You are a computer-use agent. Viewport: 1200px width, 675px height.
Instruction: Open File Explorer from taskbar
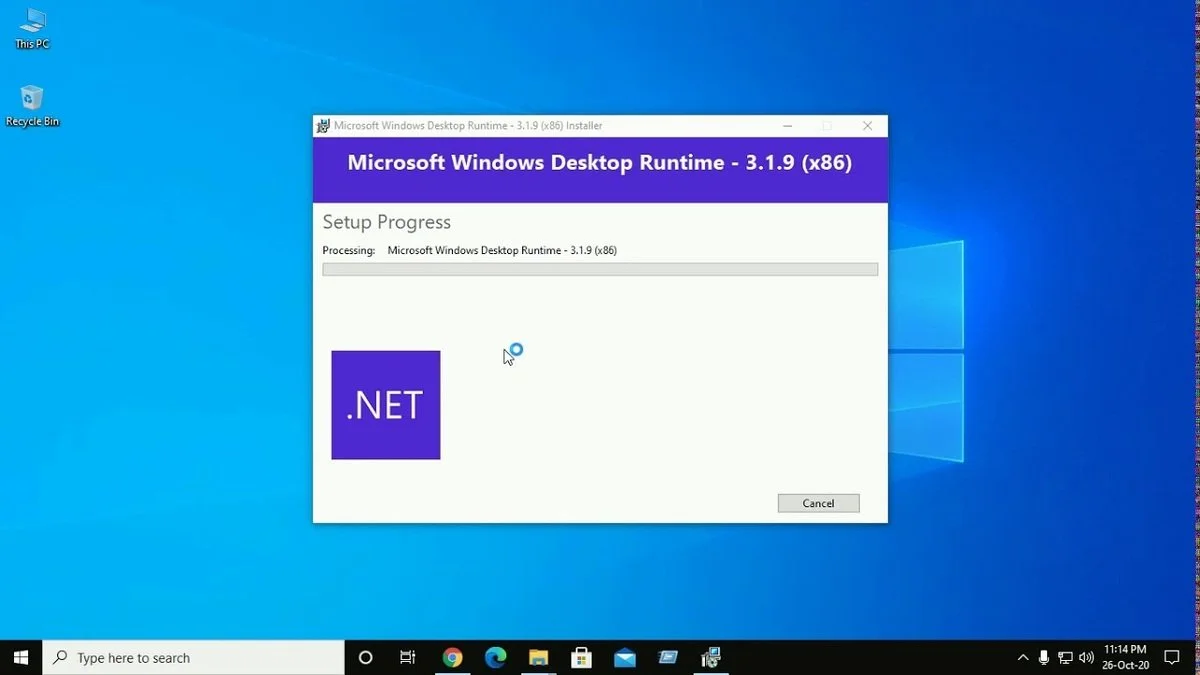(x=539, y=657)
